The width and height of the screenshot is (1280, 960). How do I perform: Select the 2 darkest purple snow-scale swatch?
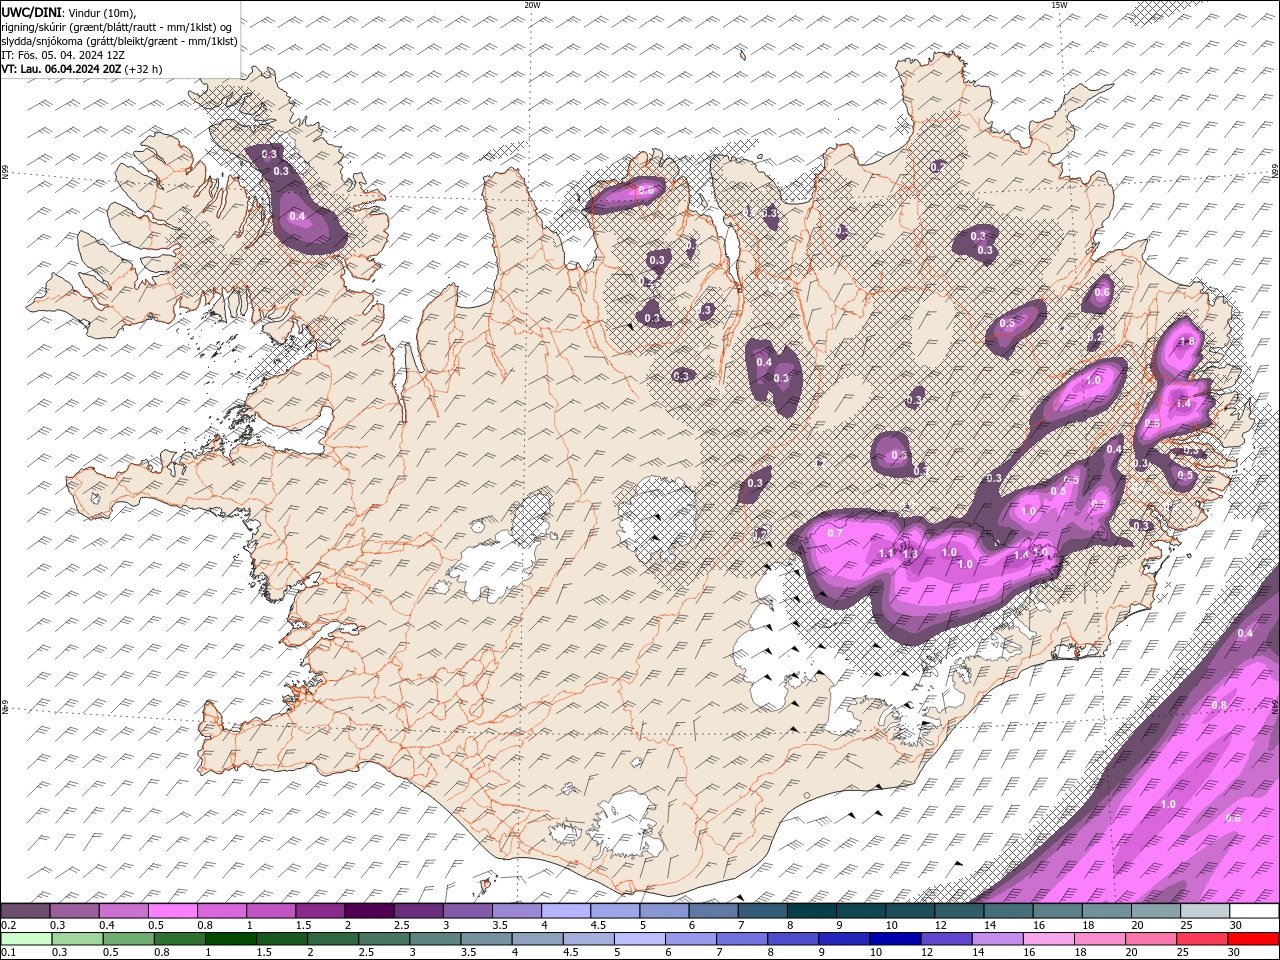click(368, 911)
